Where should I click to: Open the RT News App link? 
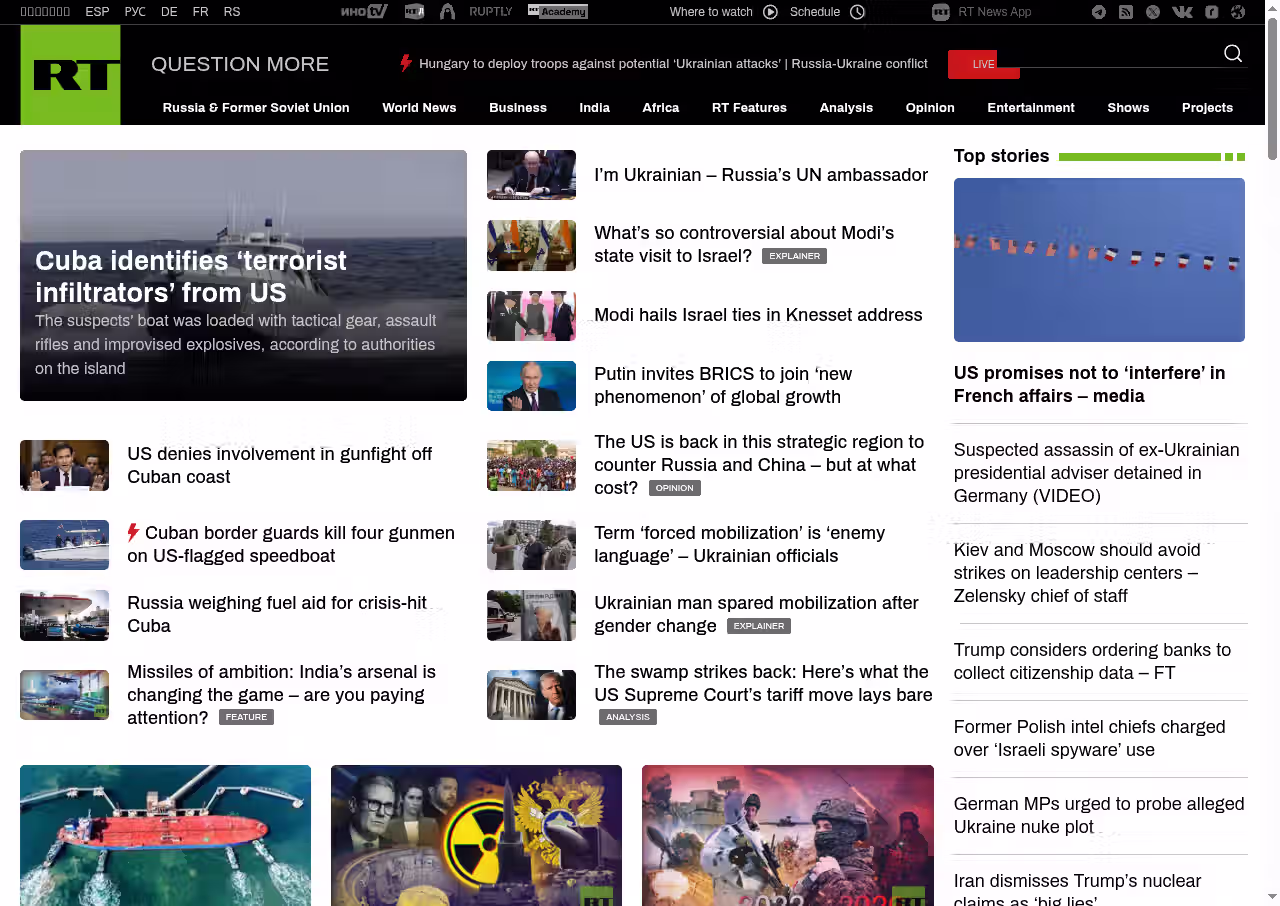click(982, 12)
